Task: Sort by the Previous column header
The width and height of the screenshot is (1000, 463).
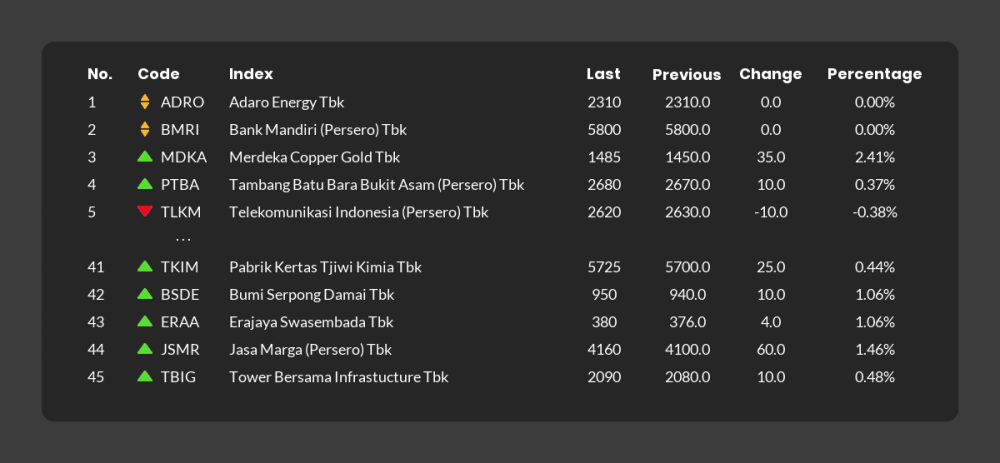Action: tap(686, 75)
